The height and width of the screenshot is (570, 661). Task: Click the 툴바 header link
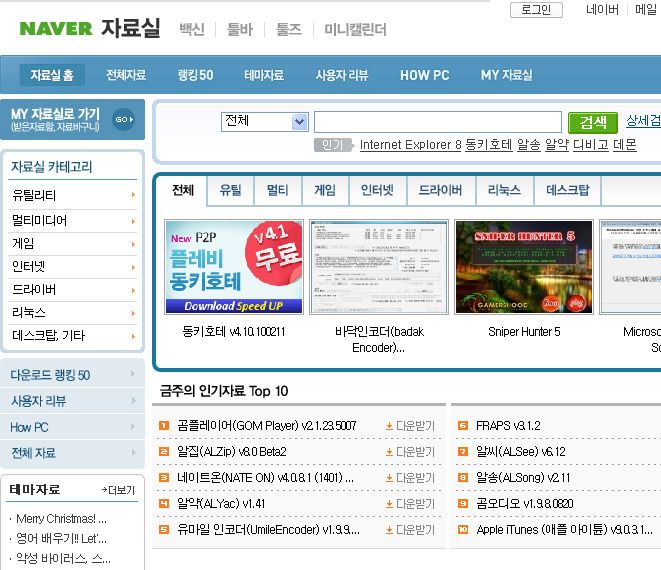[x=240, y=29]
